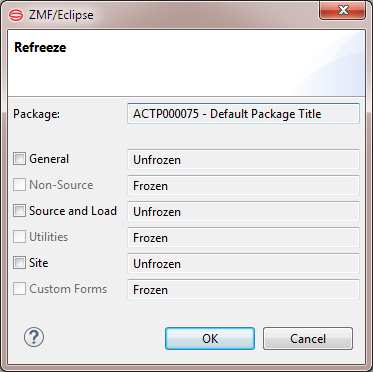Screen dimensions: 373x372
Task: Click the General status field showing Unfrozen
Action: click(x=243, y=159)
